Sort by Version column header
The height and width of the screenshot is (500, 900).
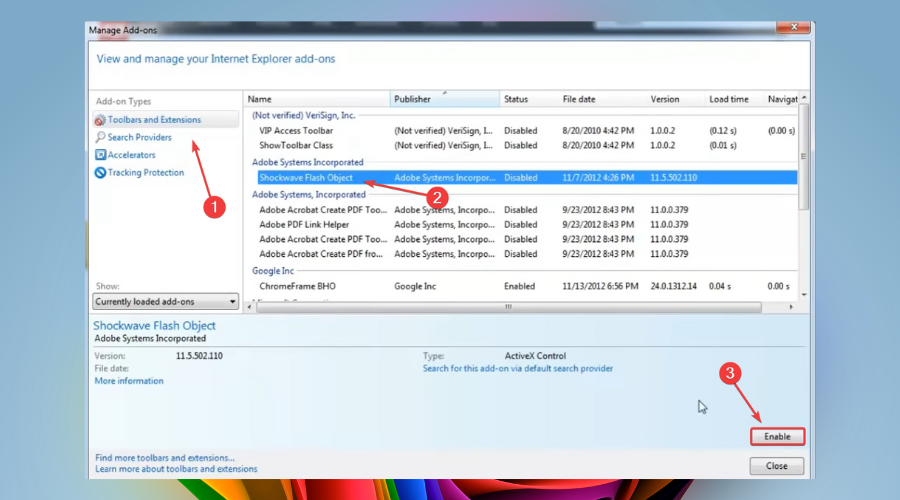tap(676, 99)
